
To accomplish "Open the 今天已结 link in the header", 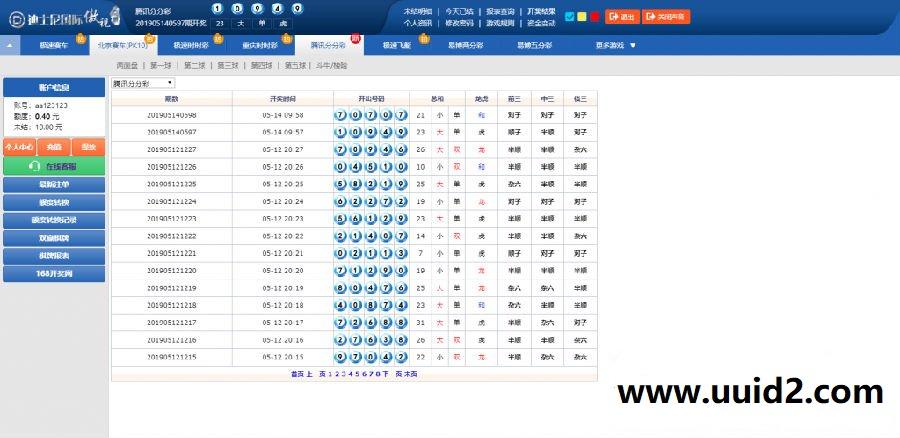I will 459,11.
